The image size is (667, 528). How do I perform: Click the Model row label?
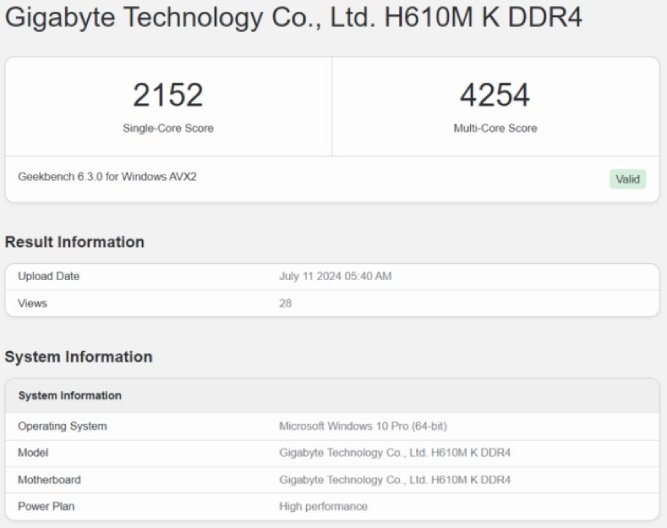click(33, 453)
